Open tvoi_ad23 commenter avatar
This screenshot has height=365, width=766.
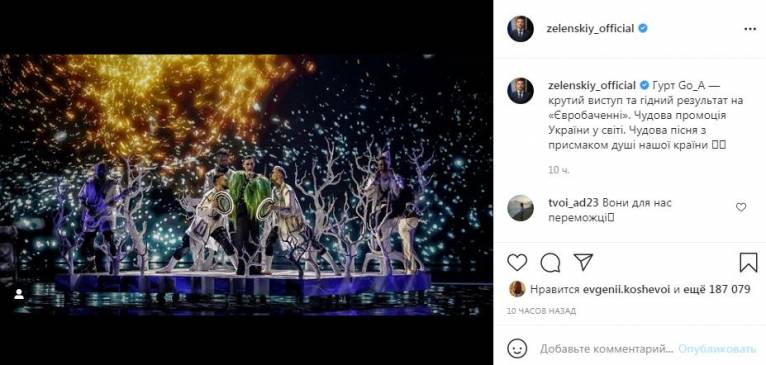click(x=520, y=208)
